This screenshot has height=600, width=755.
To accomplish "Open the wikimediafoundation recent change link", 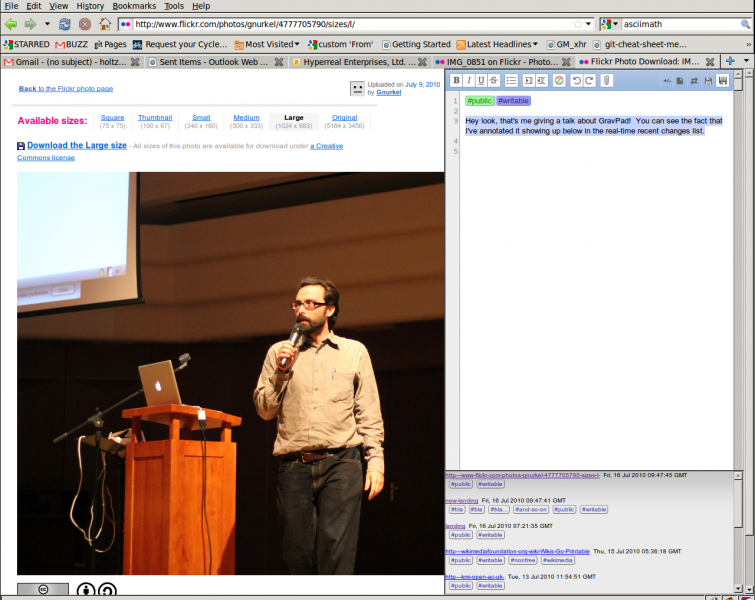I will (517, 551).
